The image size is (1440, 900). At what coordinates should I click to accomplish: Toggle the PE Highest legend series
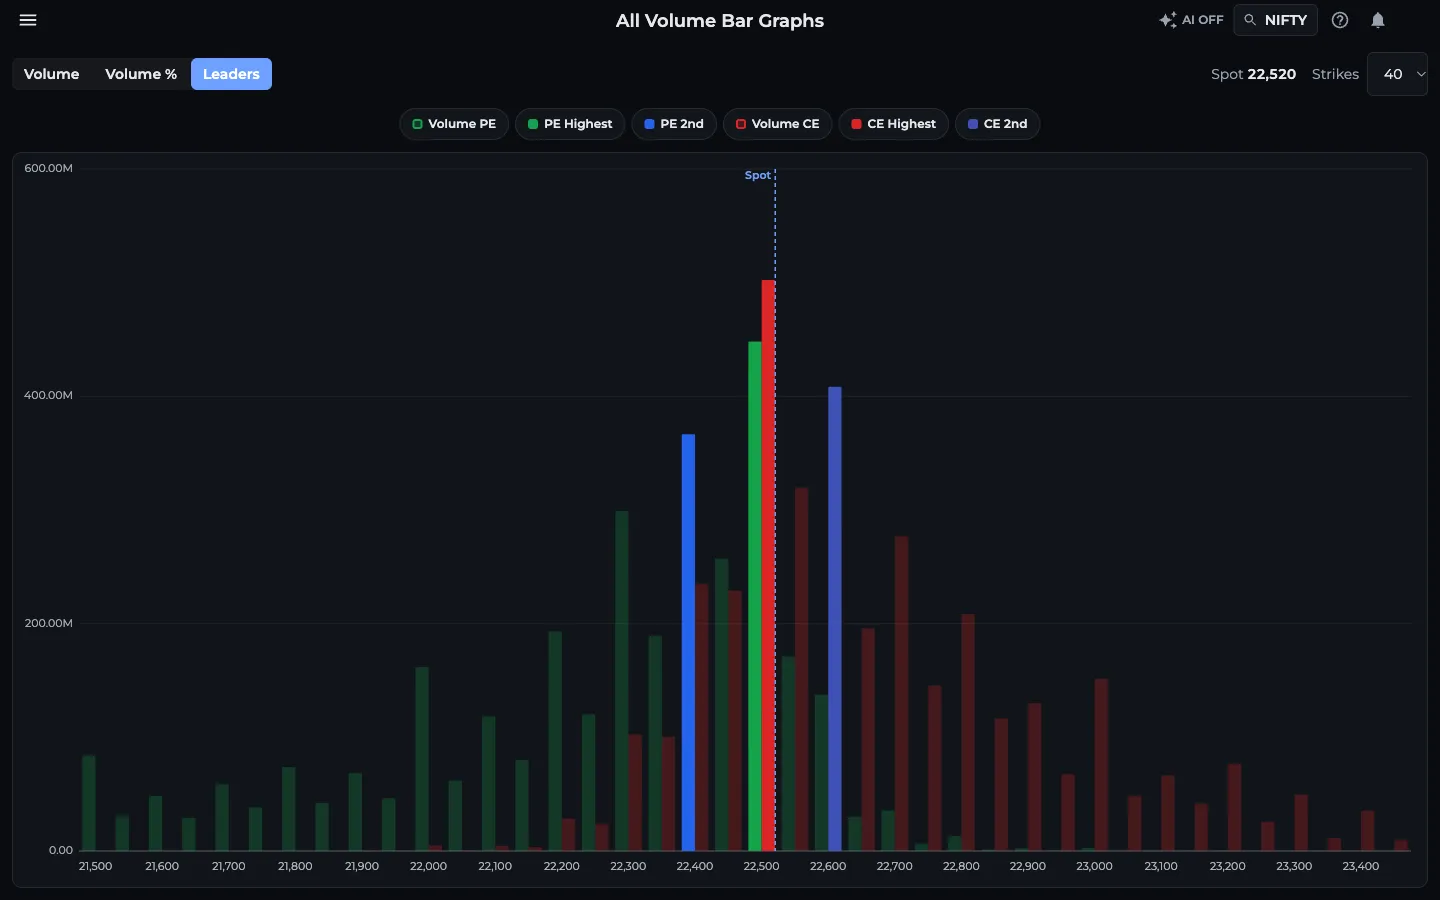pyautogui.click(x=570, y=124)
